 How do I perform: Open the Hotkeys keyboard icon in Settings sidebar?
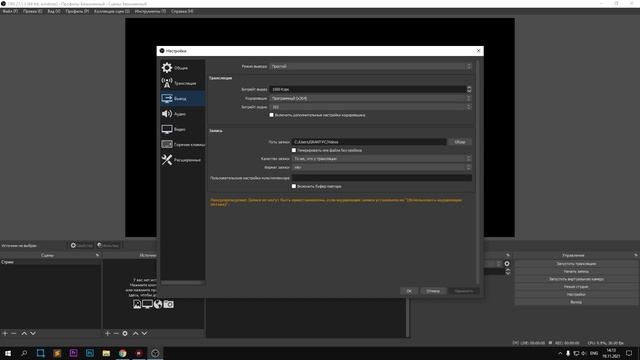(x=167, y=144)
